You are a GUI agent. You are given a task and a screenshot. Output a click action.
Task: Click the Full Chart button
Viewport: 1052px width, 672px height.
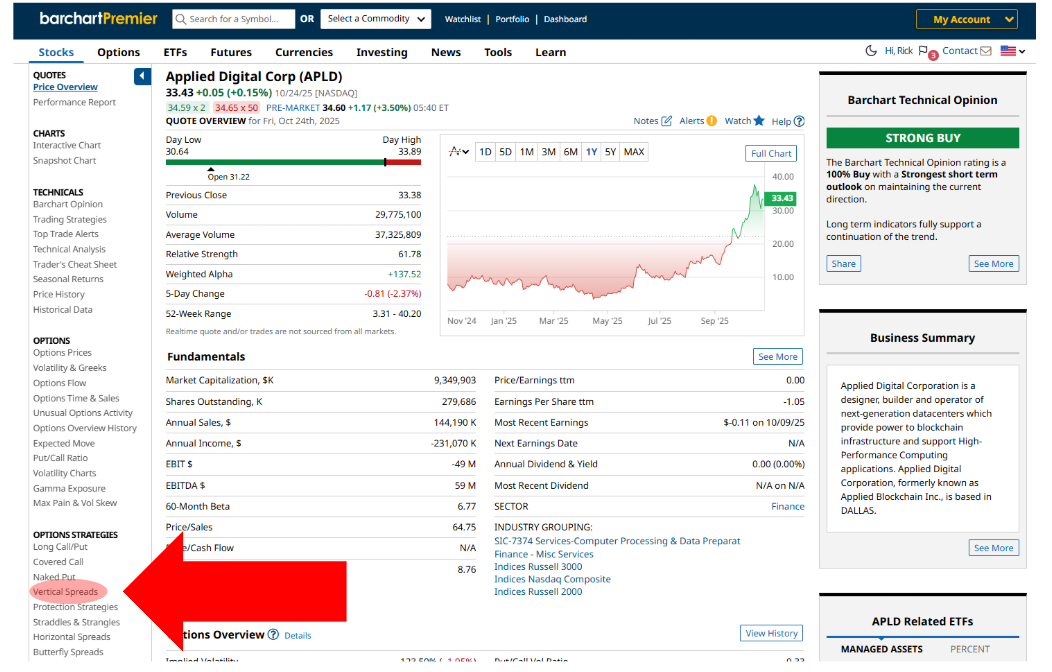(x=771, y=153)
